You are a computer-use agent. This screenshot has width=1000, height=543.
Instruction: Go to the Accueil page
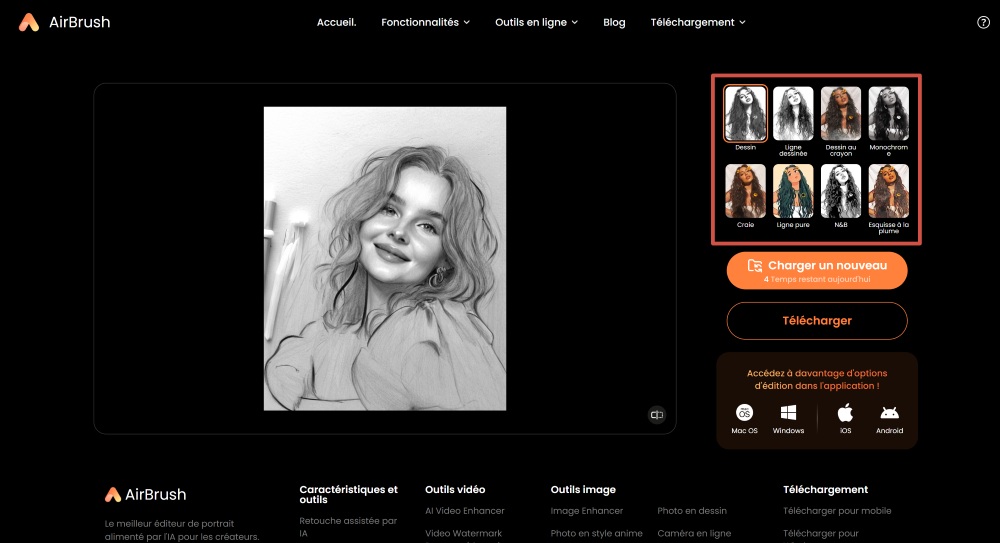point(336,22)
